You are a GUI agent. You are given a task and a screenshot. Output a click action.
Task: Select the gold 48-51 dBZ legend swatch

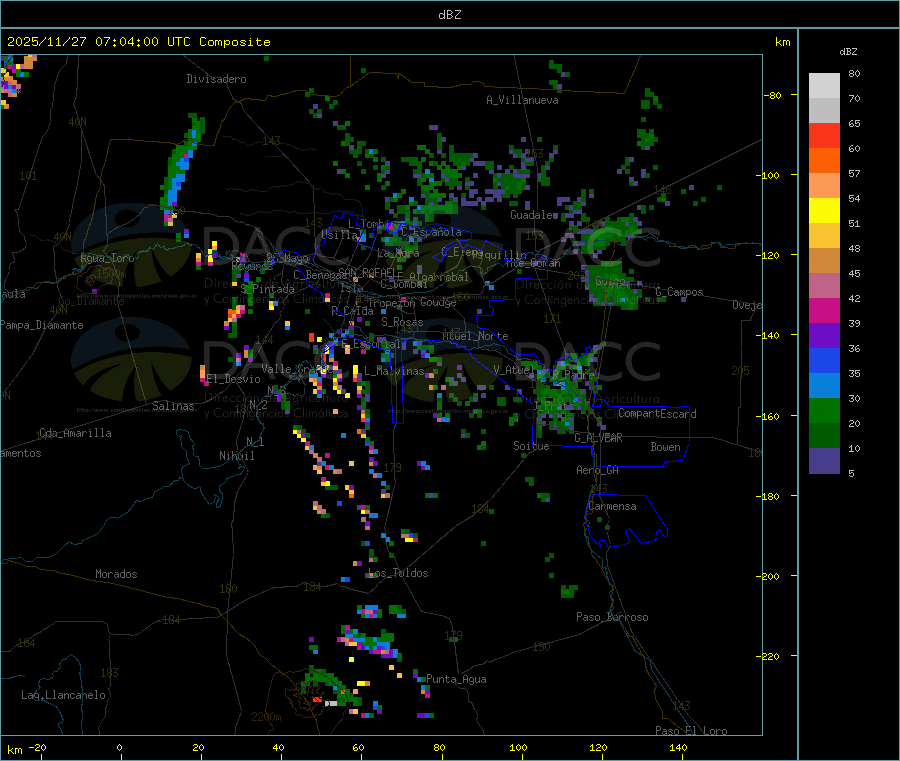[x=824, y=236]
